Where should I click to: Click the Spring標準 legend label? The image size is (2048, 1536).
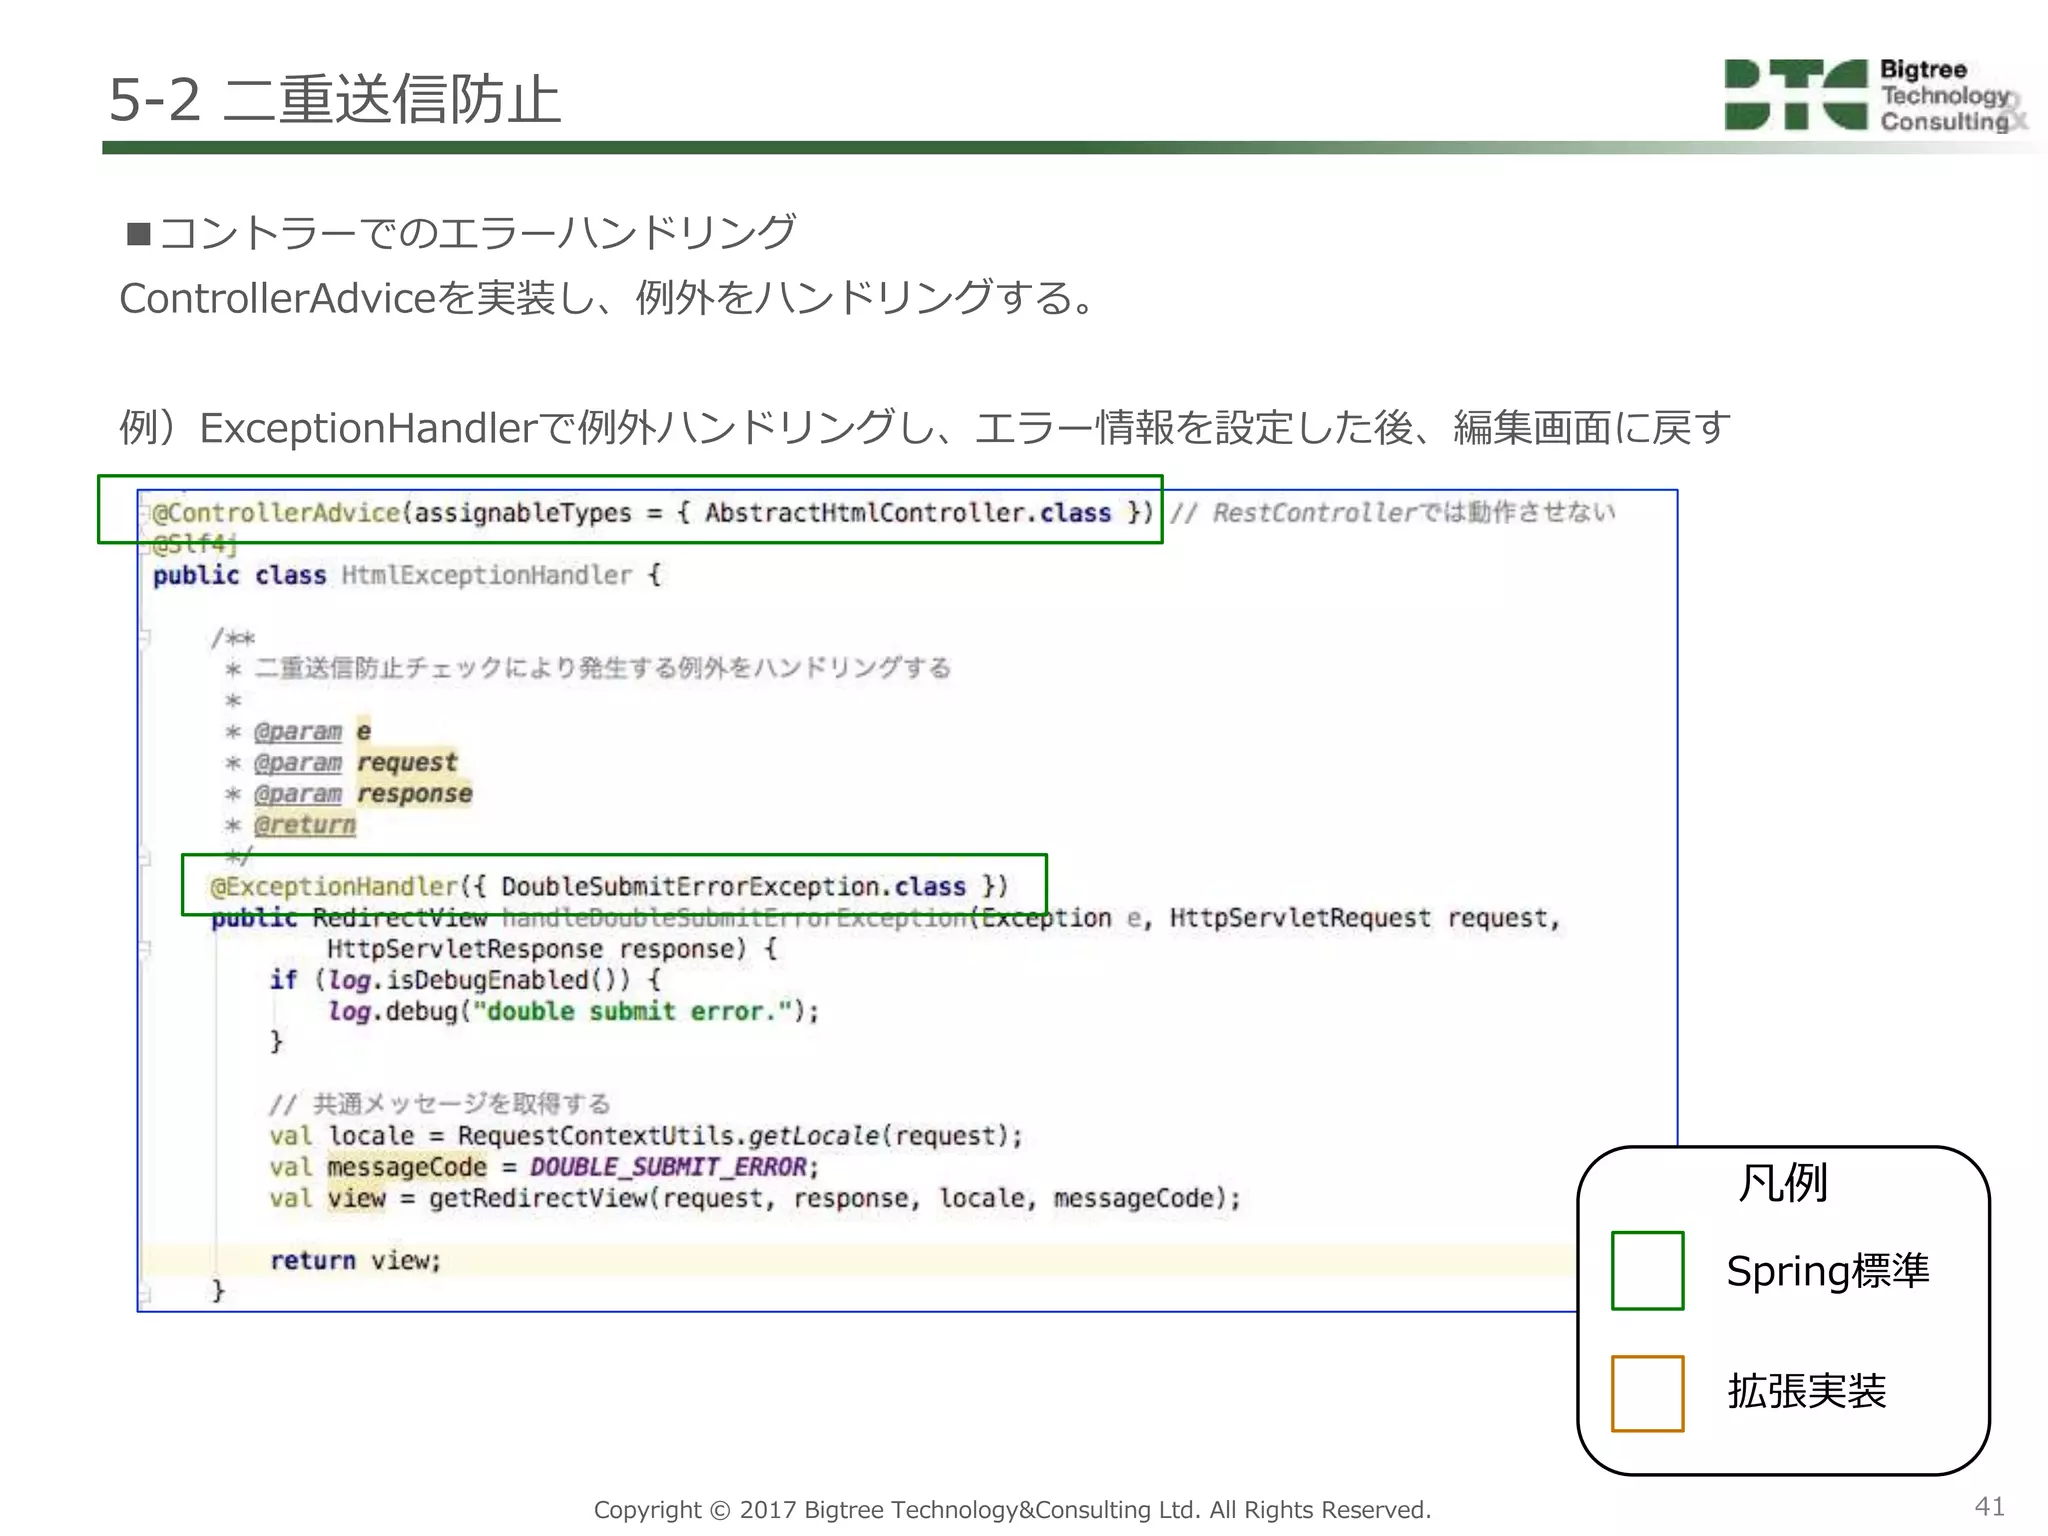(x=1827, y=1271)
